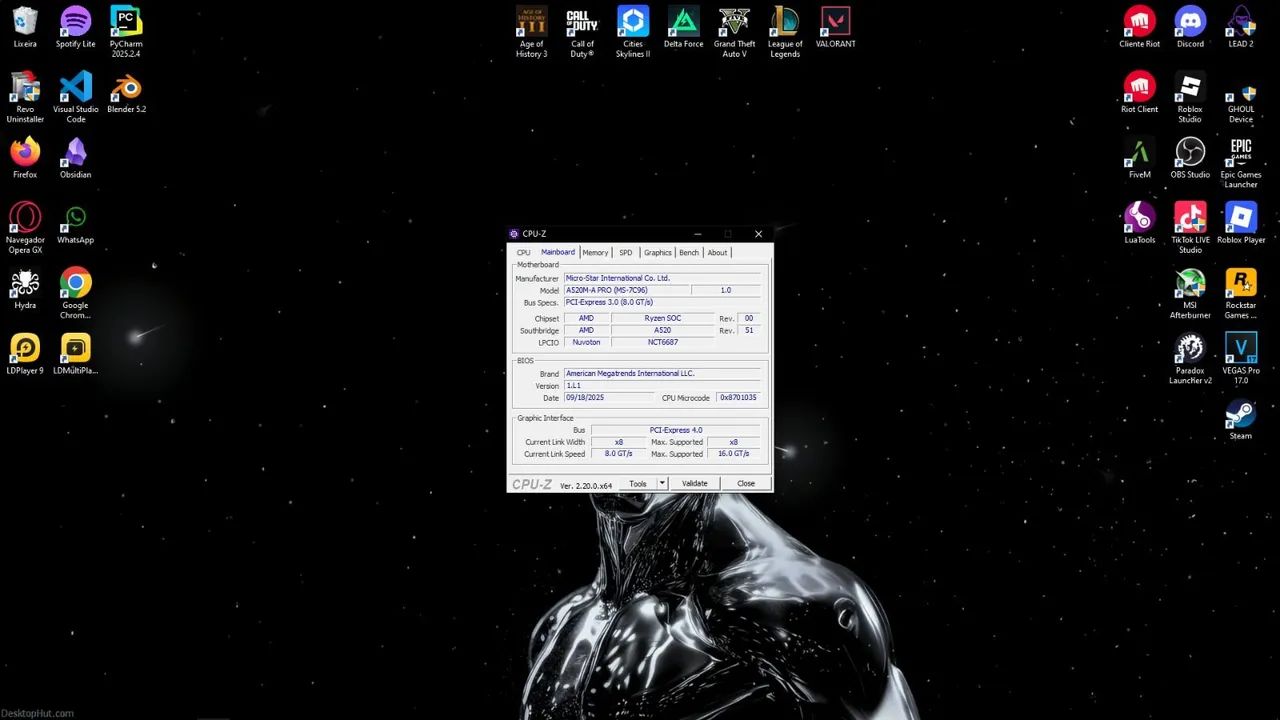Screen dimensions: 1280x720
Task: Open the Call of Duty shortcut
Action: pyautogui.click(x=582, y=32)
